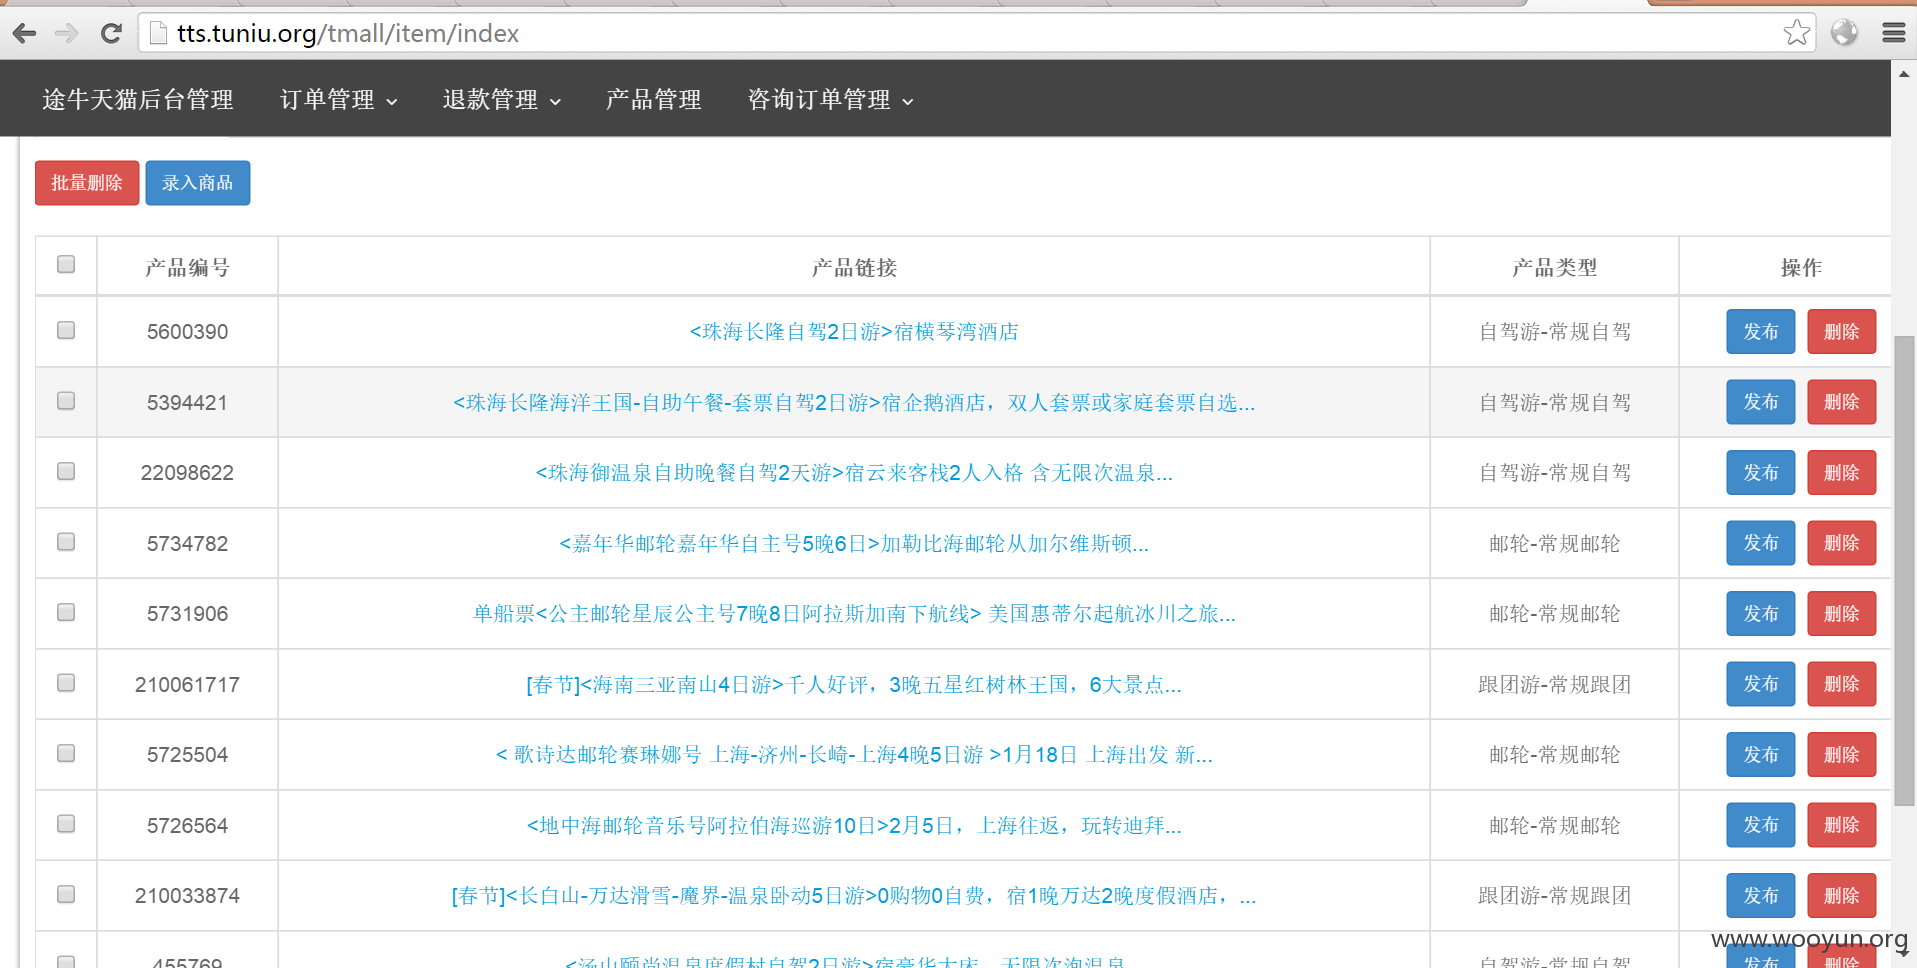The width and height of the screenshot is (1917, 968).
Task: Open the 产品管理 menu item
Action: point(654,99)
